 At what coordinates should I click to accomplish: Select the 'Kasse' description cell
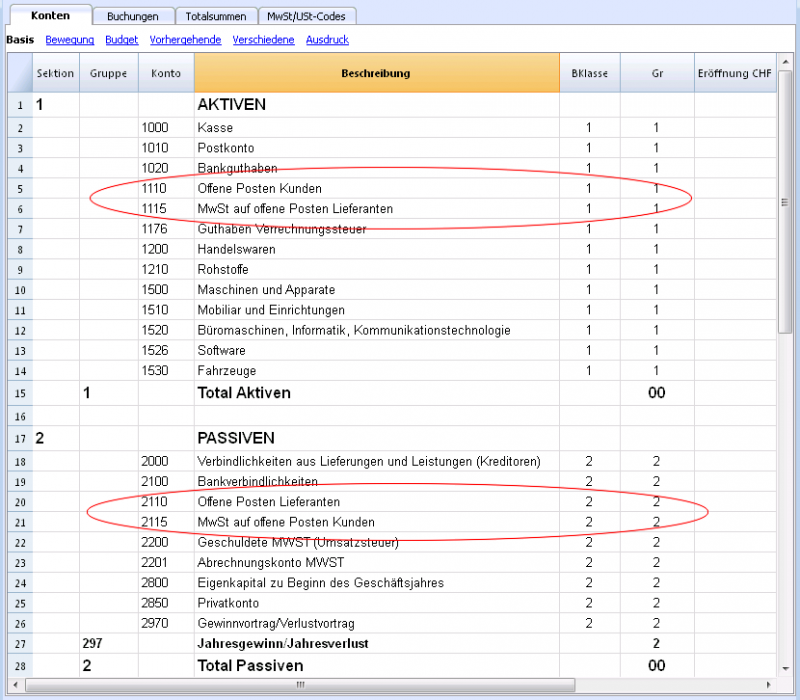coord(377,128)
